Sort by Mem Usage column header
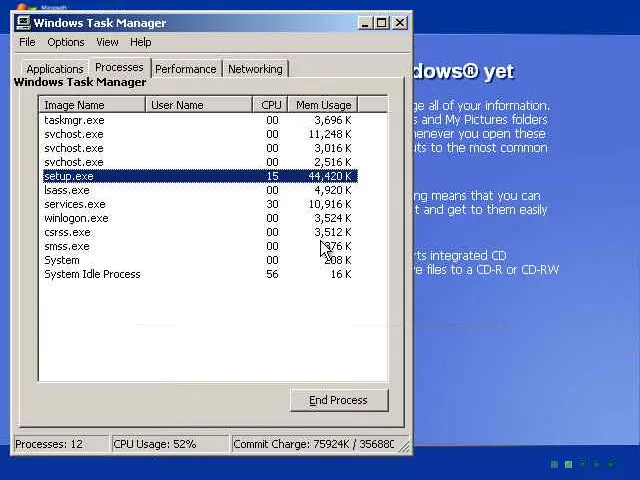The image size is (640, 480). pos(323,105)
